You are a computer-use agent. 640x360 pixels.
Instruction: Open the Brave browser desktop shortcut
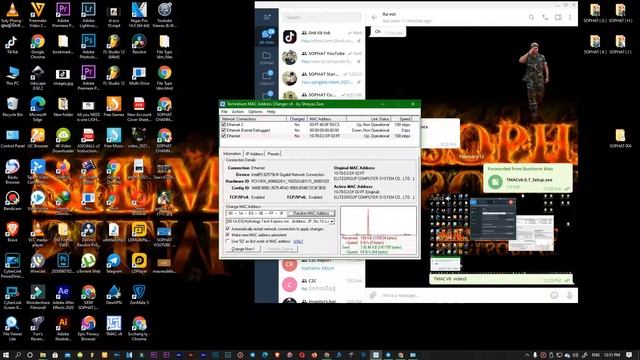point(12,232)
